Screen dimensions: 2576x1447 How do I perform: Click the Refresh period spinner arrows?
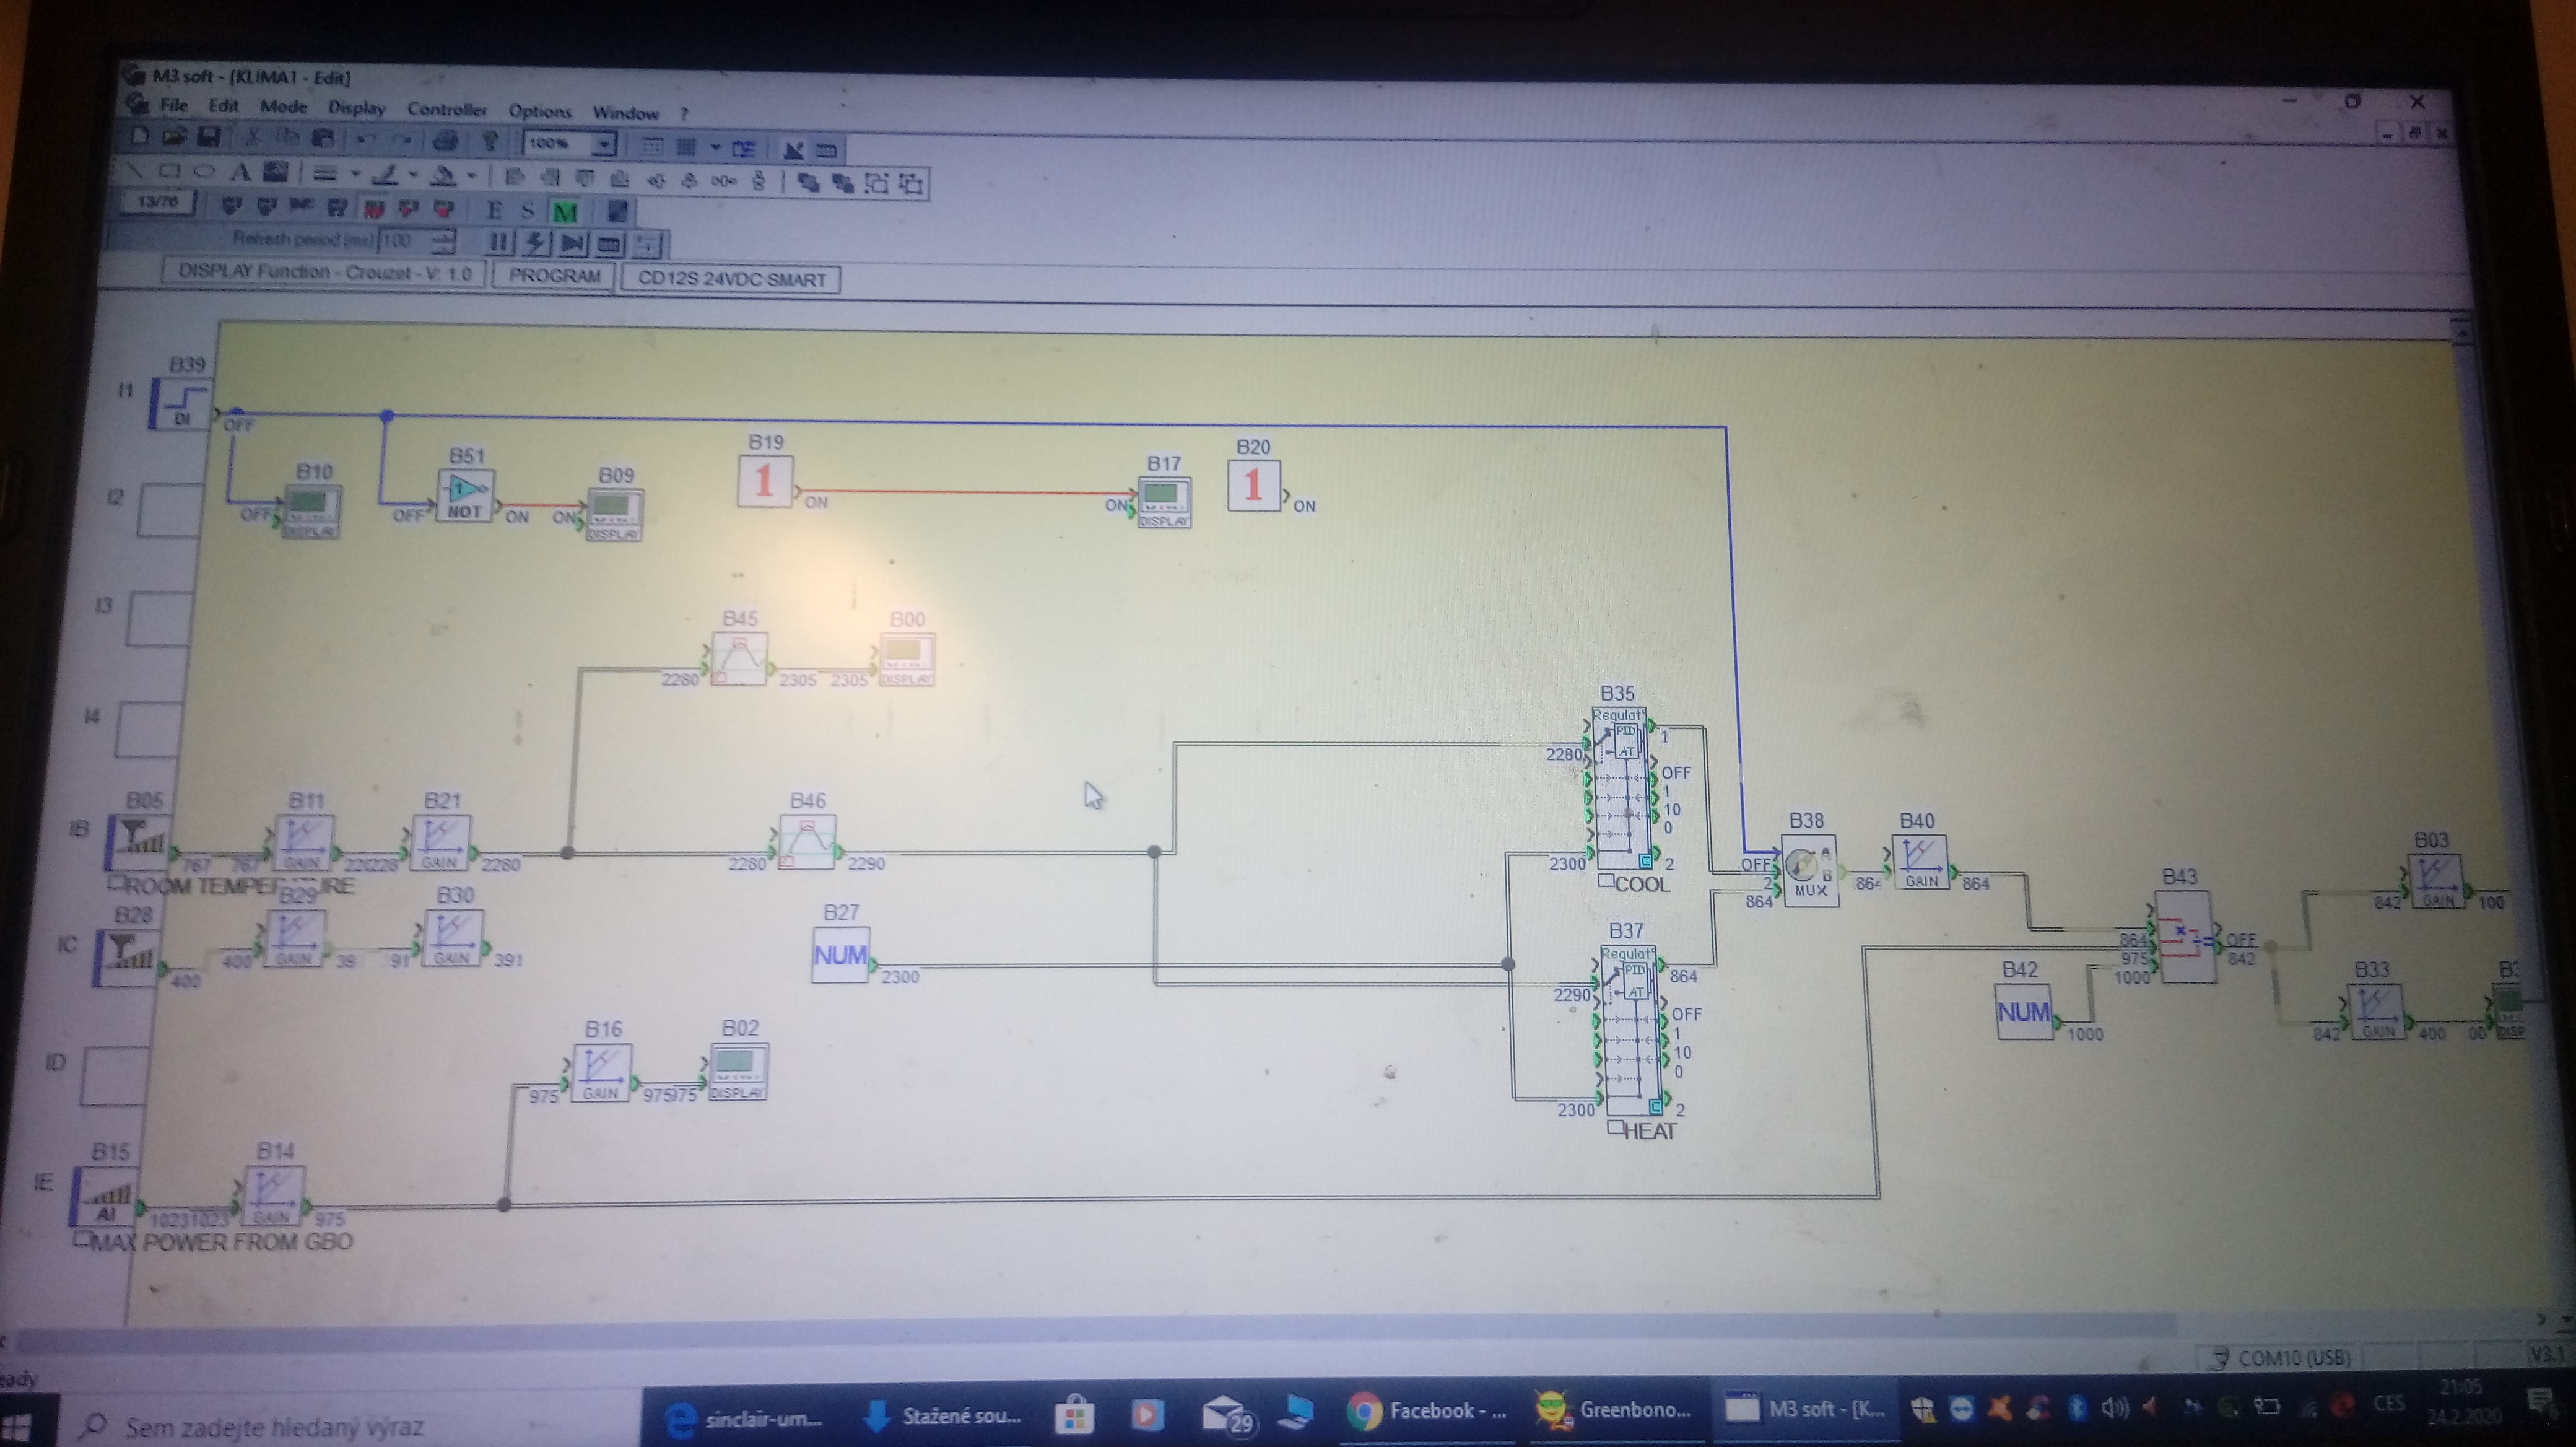pos(443,241)
